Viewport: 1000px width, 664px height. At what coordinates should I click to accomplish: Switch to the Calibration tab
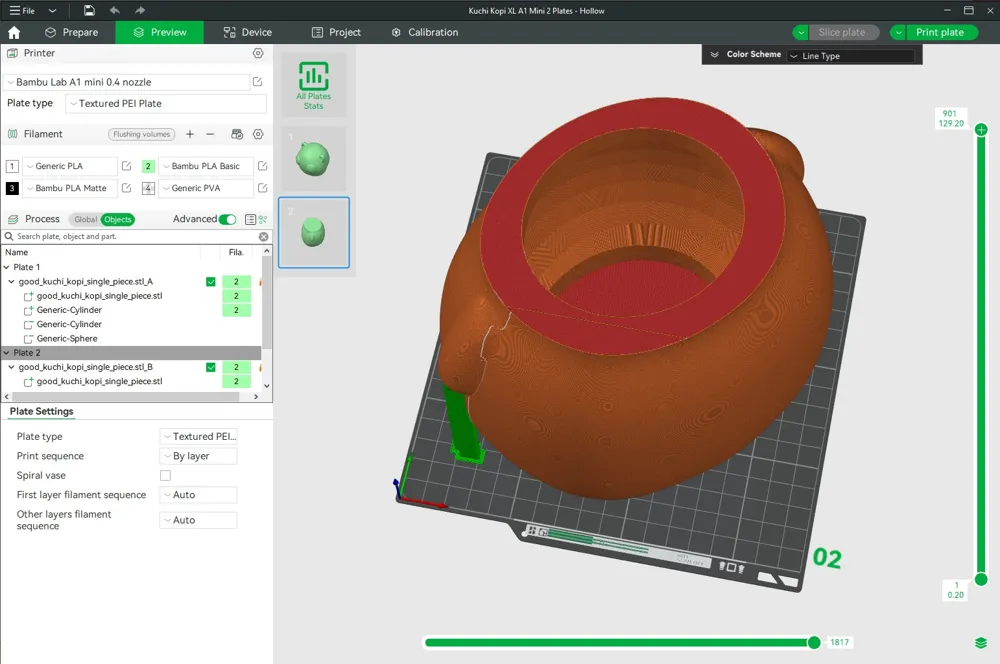pyautogui.click(x=425, y=33)
